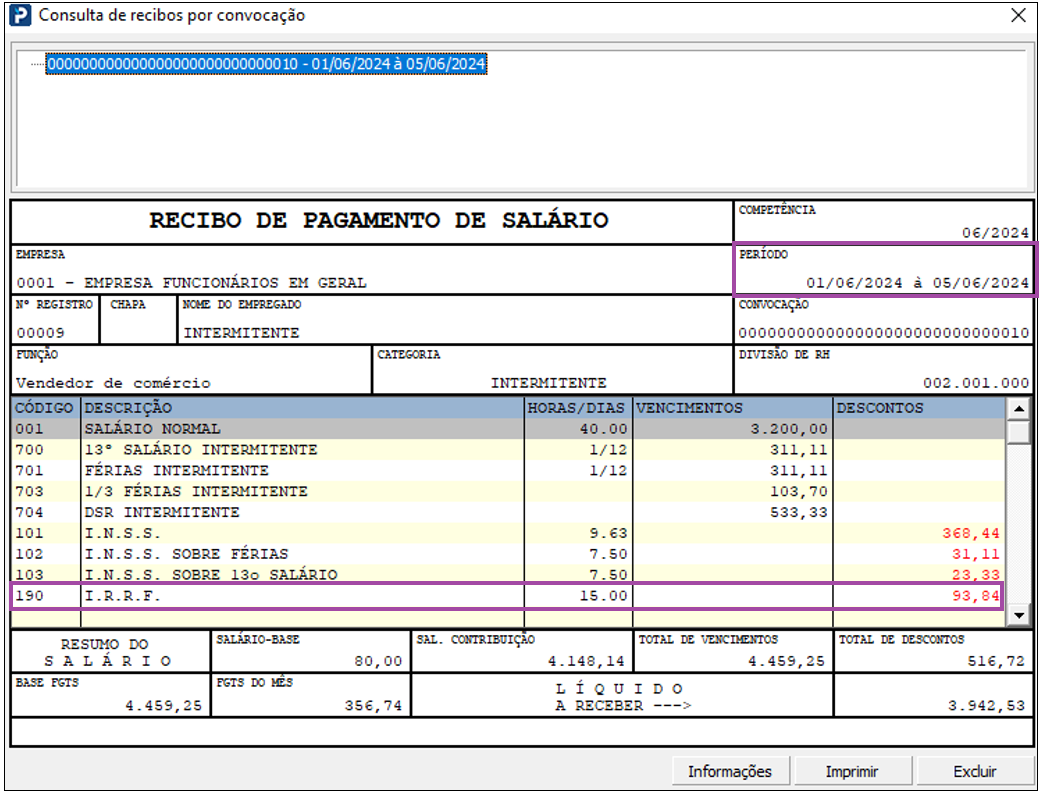Click the FGTS do mês value 356,74
The width and height of the screenshot is (1042, 795).
(x=373, y=705)
